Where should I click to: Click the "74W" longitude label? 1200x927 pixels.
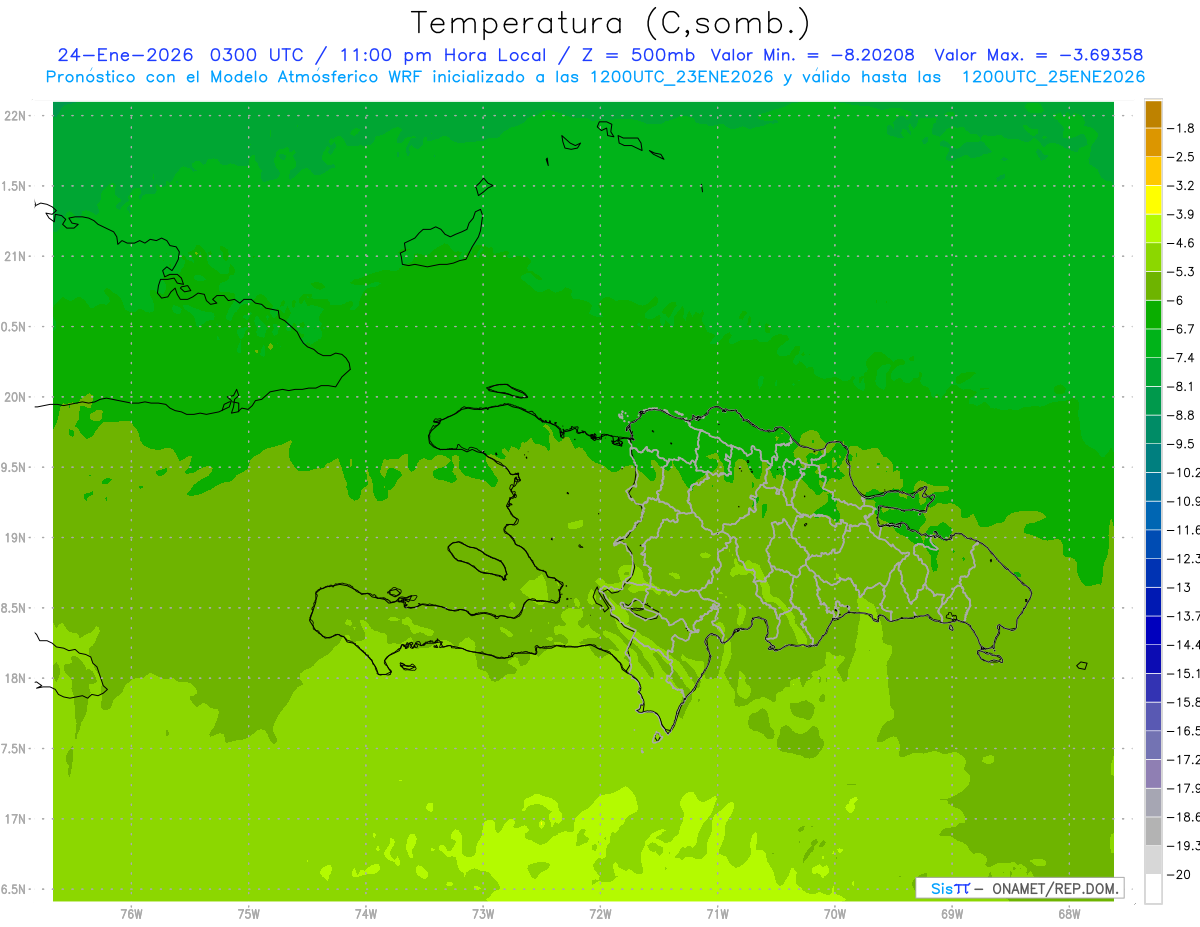click(366, 914)
